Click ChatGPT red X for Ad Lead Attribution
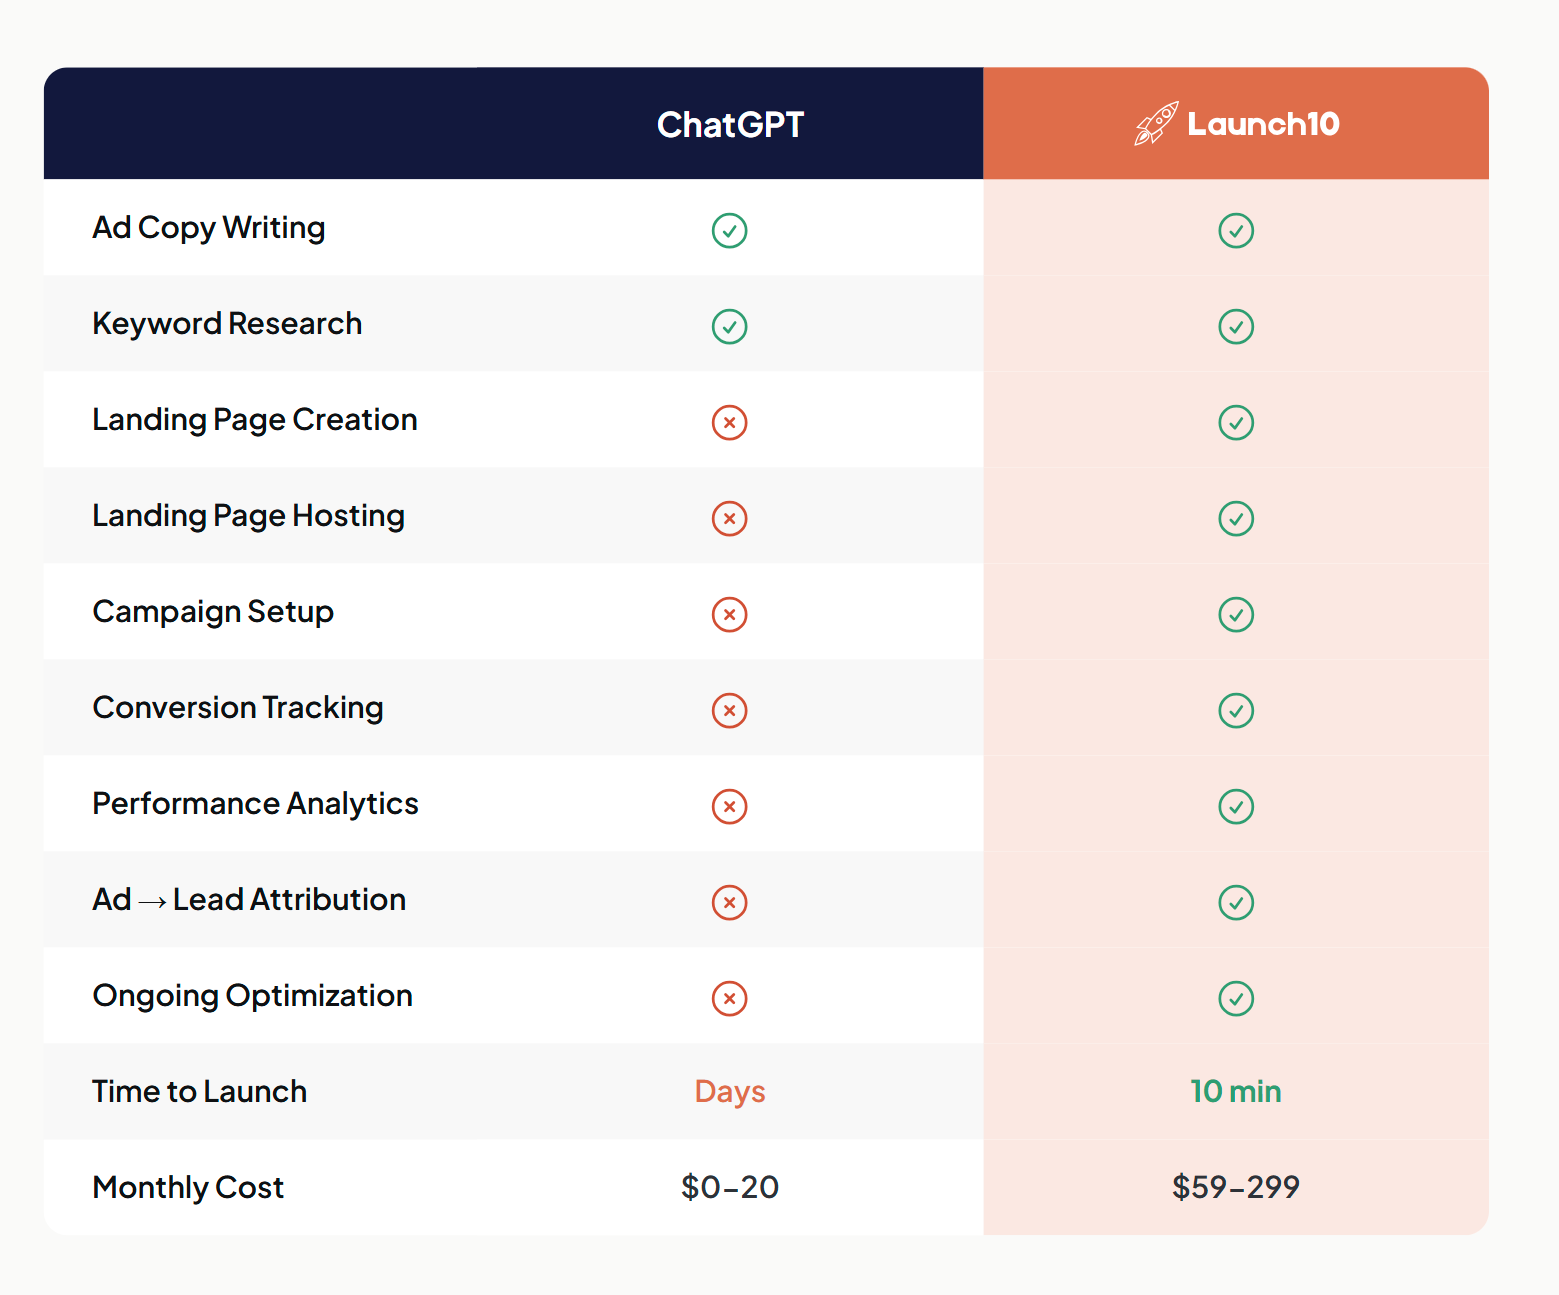The image size is (1559, 1295). tap(730, 902)
